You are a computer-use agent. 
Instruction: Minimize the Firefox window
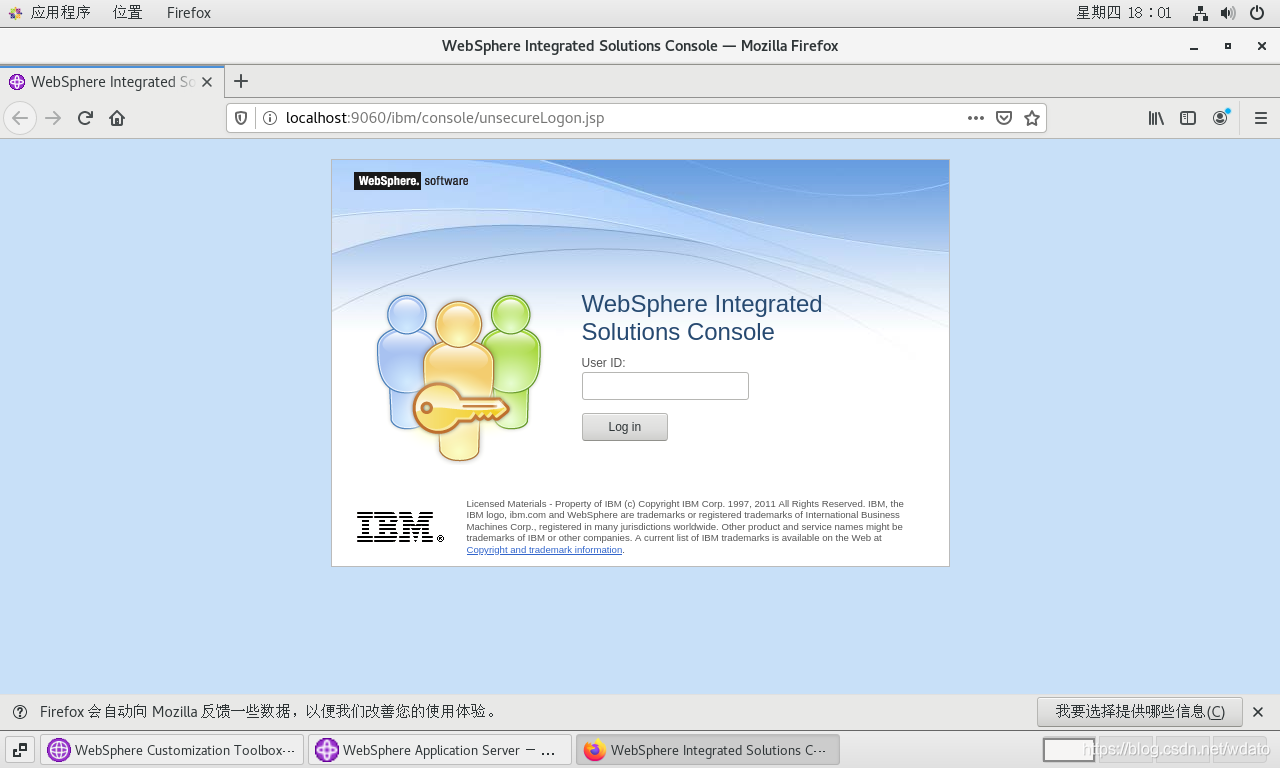1194,46
